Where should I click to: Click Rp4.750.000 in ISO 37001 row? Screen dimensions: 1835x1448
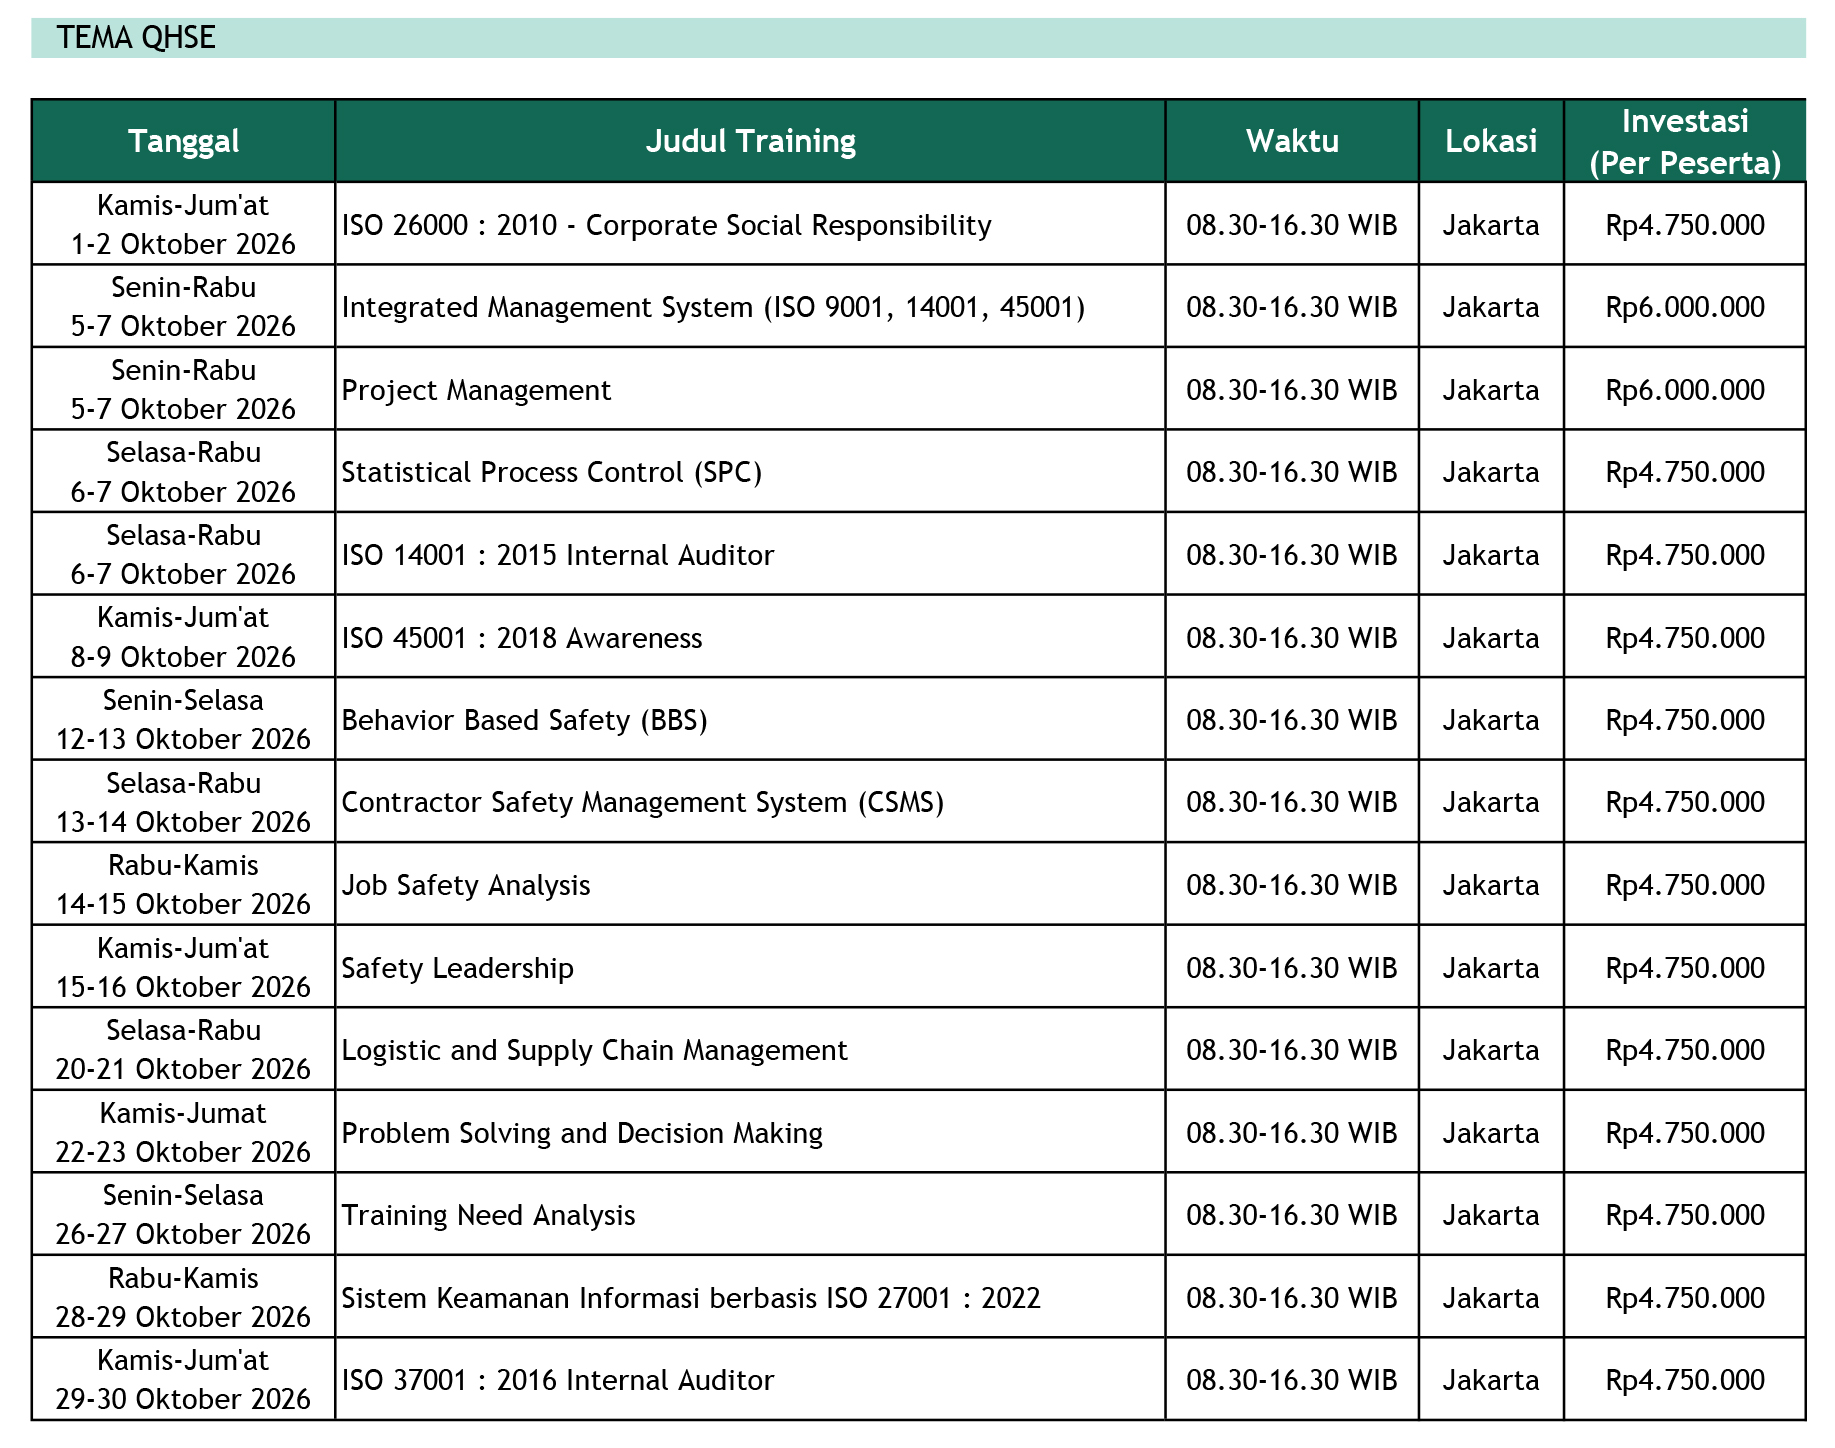click(x=1685, y=1380)
